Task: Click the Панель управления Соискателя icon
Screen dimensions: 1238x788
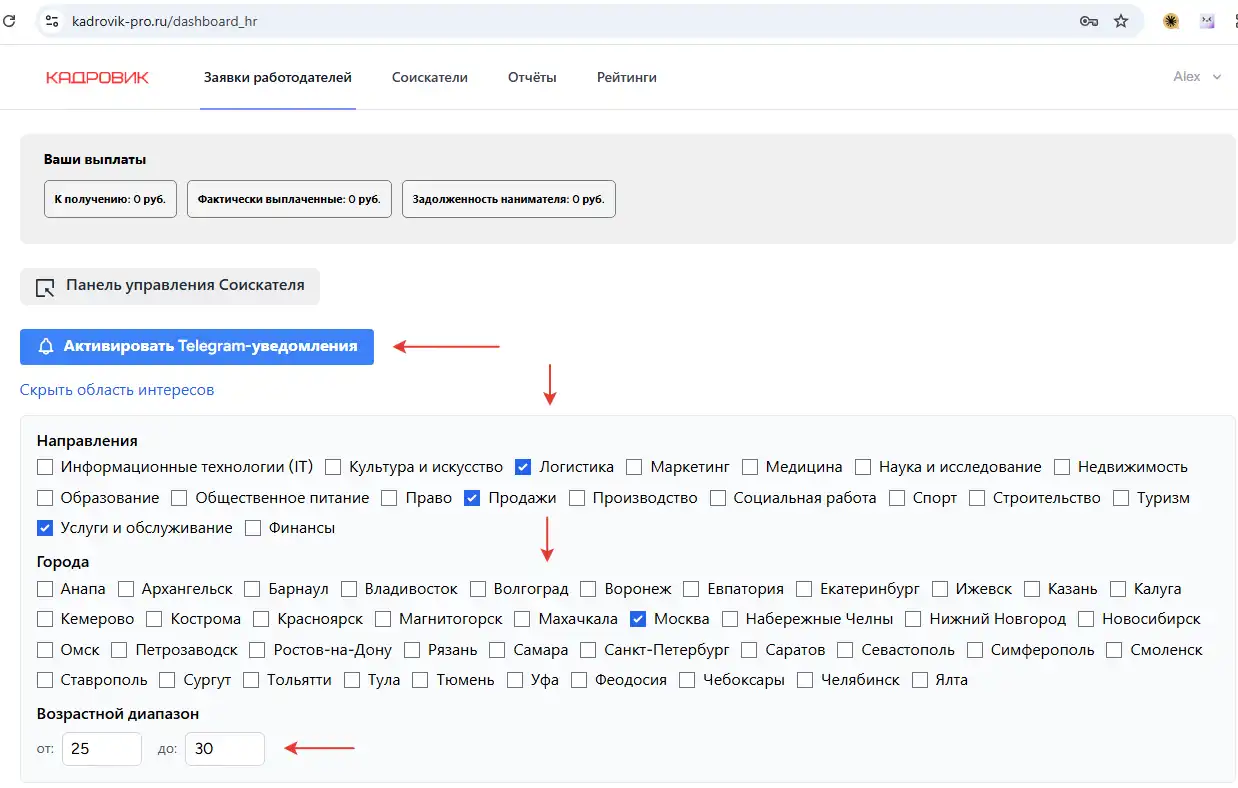Action: click(x=45, y=287)
